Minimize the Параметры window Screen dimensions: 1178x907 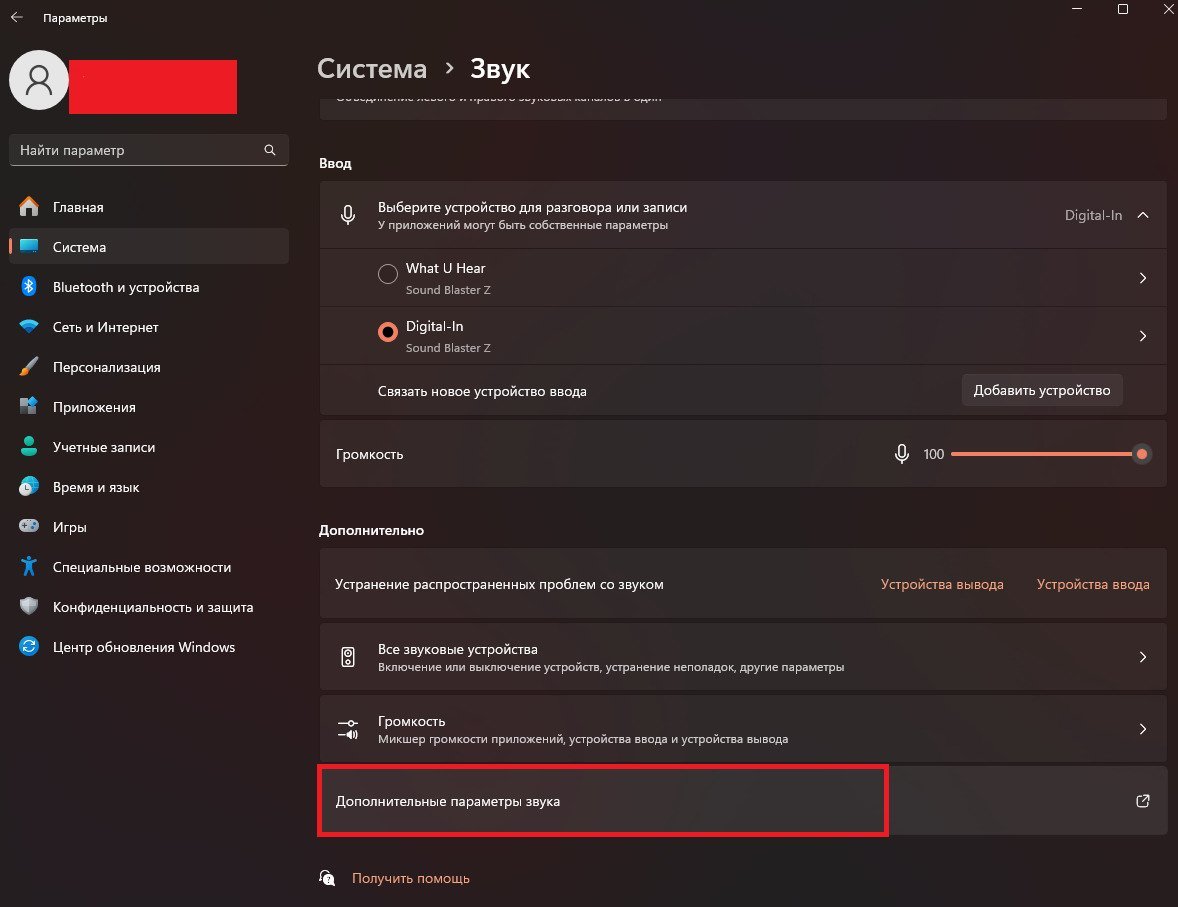tap(1077, 9)
